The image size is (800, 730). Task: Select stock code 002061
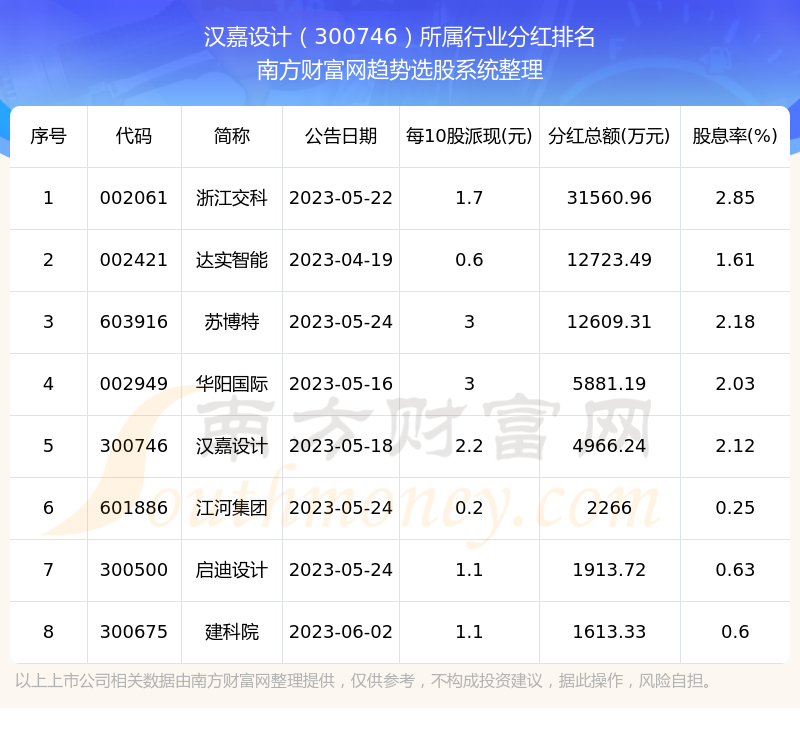point(134,198)
